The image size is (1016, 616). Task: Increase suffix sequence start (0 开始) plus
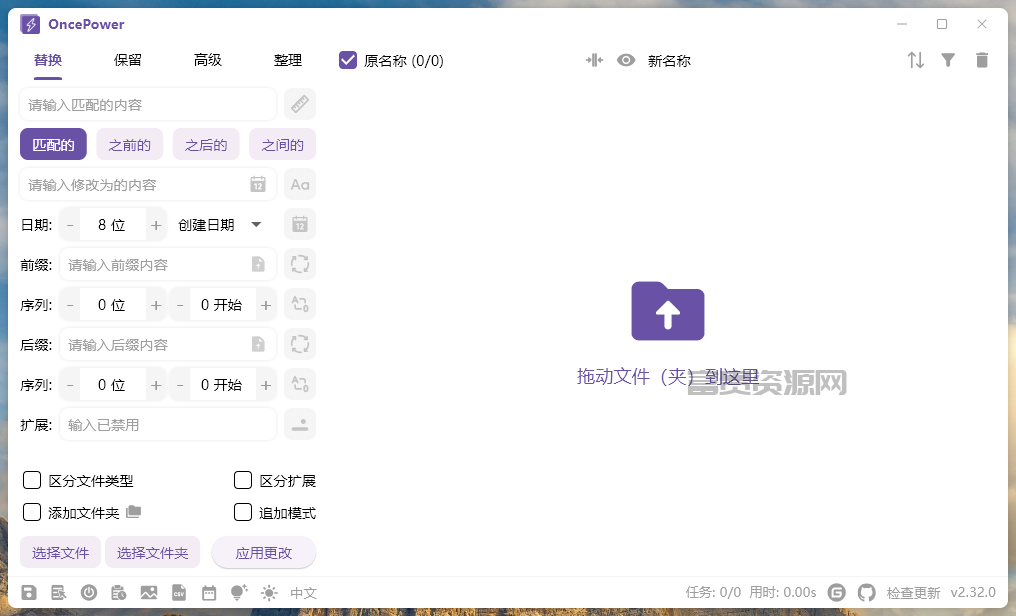pos(266,385)
